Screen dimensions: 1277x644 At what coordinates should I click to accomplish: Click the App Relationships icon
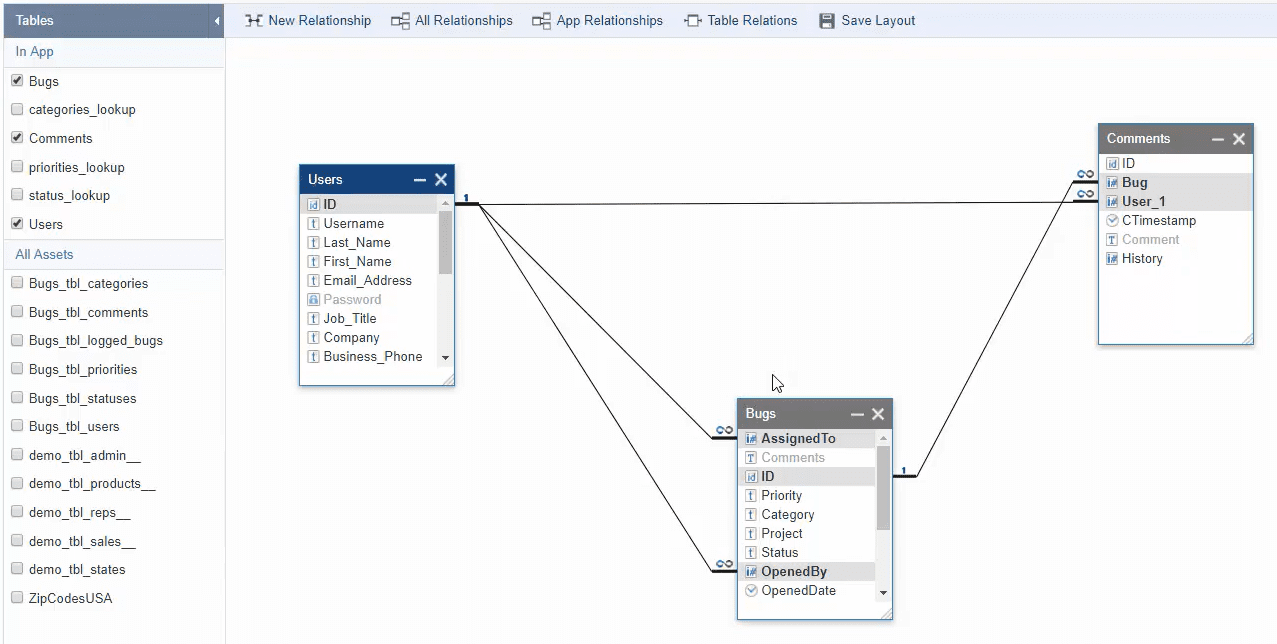pyautogui.click(x=541, y=21)
